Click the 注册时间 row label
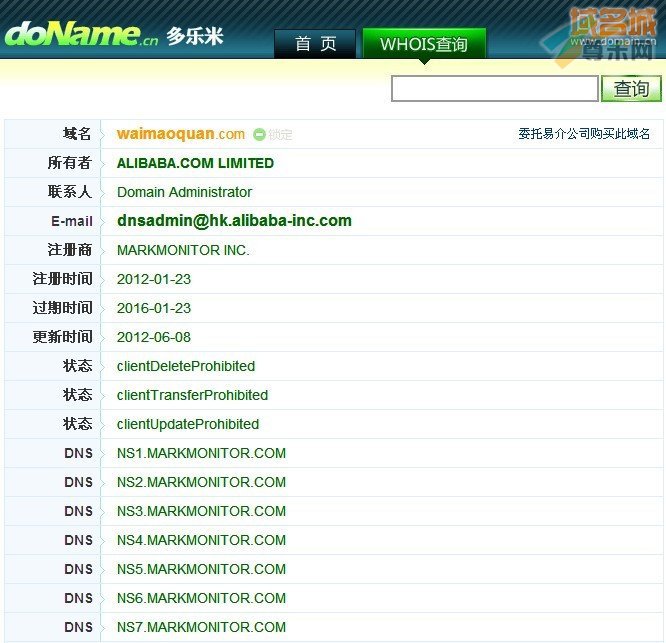The width and height of the screenshot is (666, 643). 62,279
